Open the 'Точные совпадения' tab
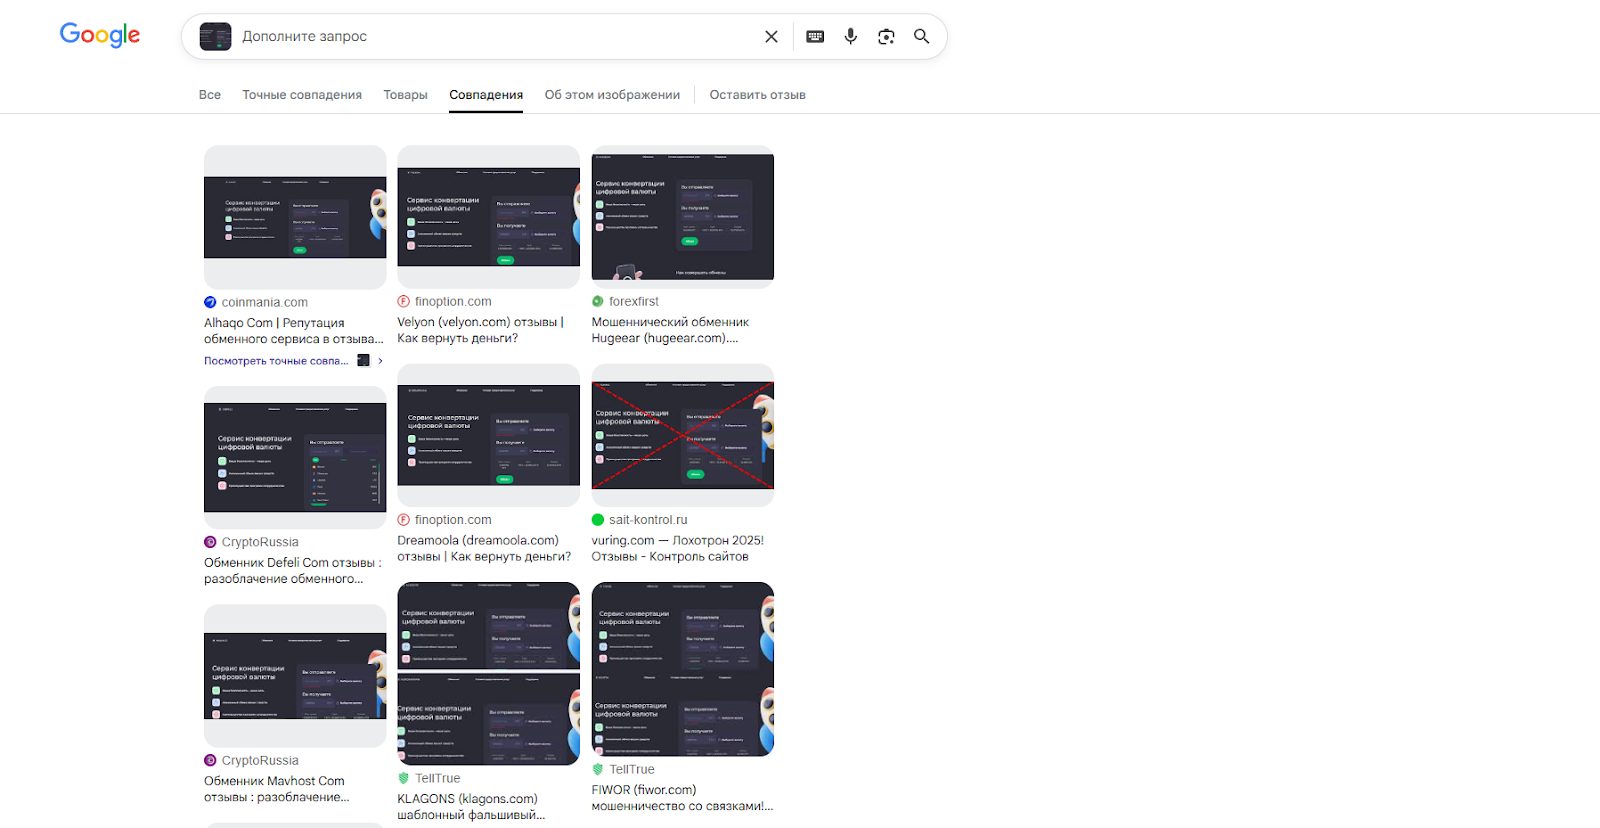This screenshot has height=828, width=1600. (x=302, y=95)
